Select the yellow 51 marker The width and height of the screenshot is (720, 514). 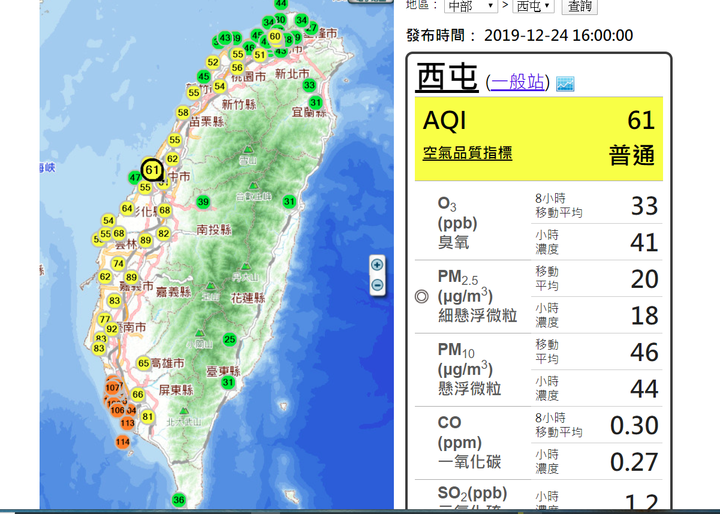point(260,56)
